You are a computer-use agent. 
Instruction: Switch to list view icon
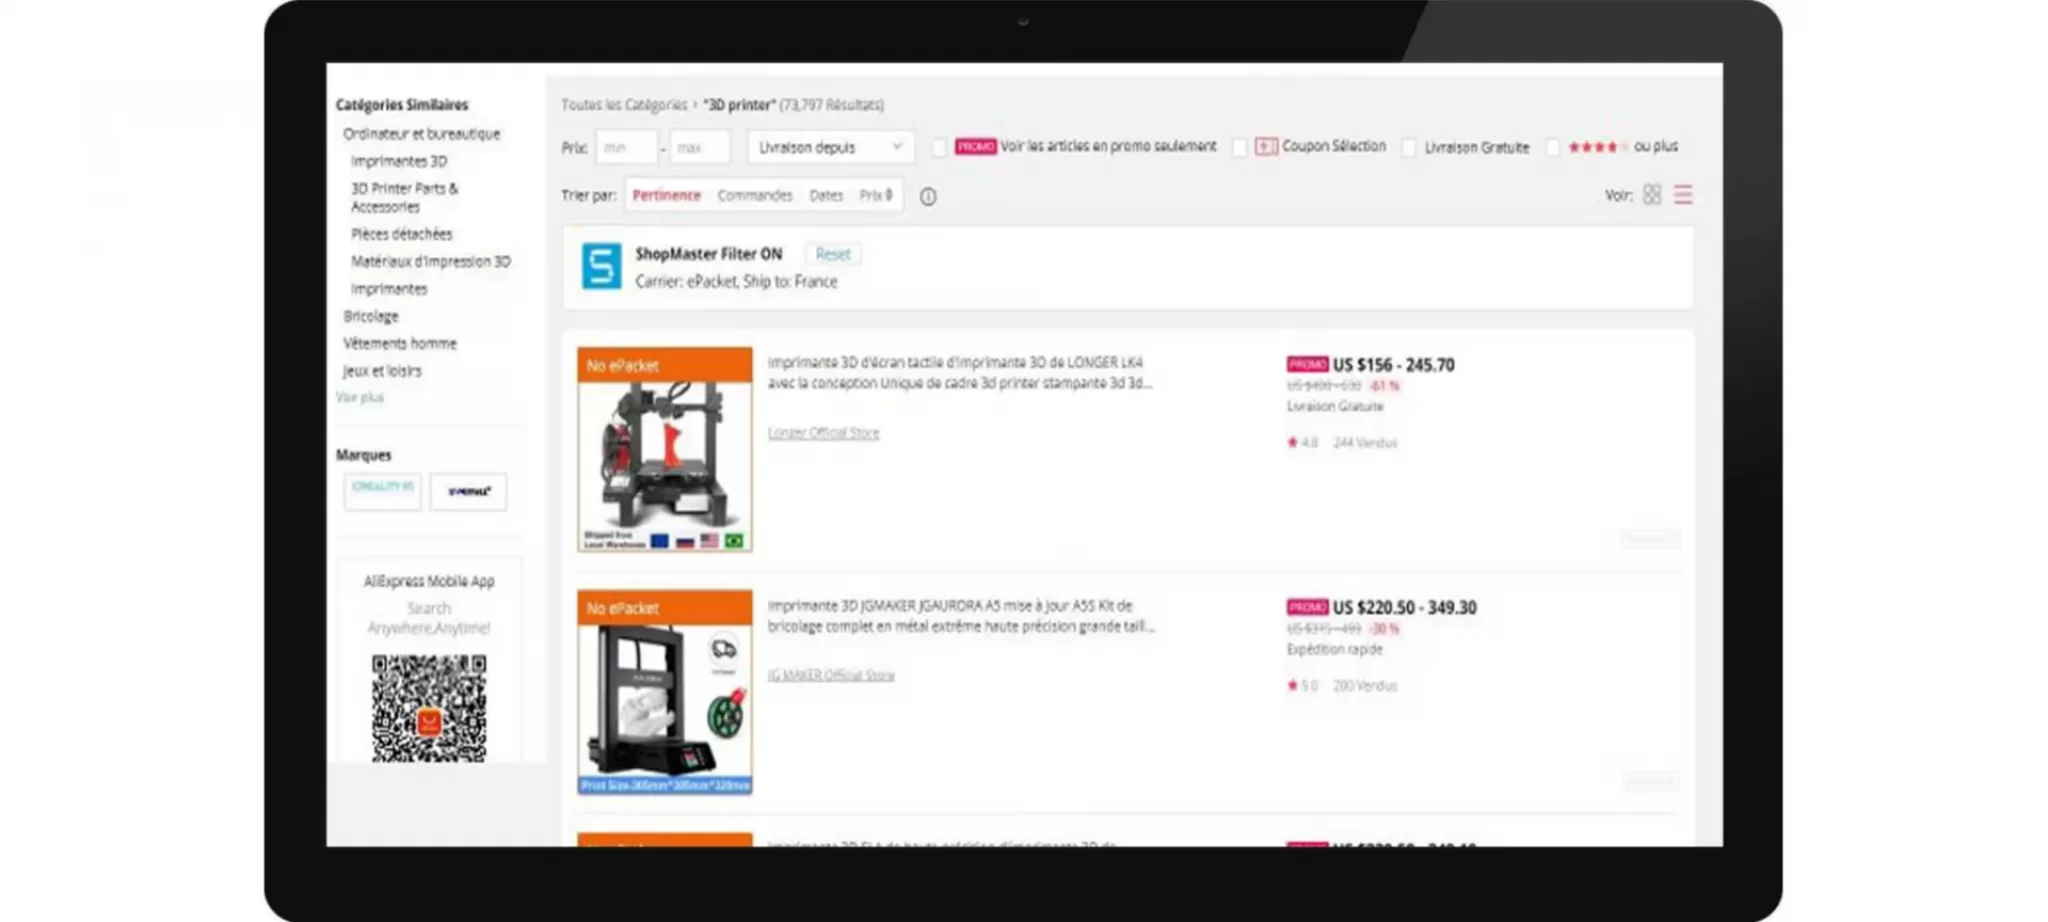click(1683, 195)
